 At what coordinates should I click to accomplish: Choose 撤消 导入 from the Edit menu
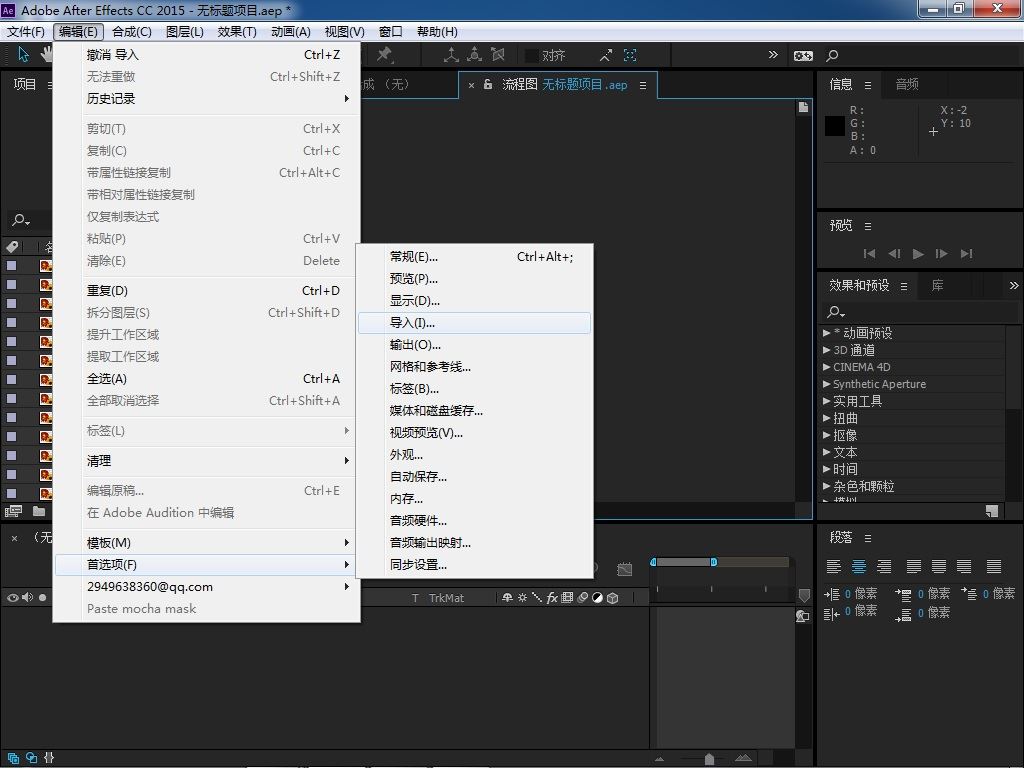(x=206, y=55)
